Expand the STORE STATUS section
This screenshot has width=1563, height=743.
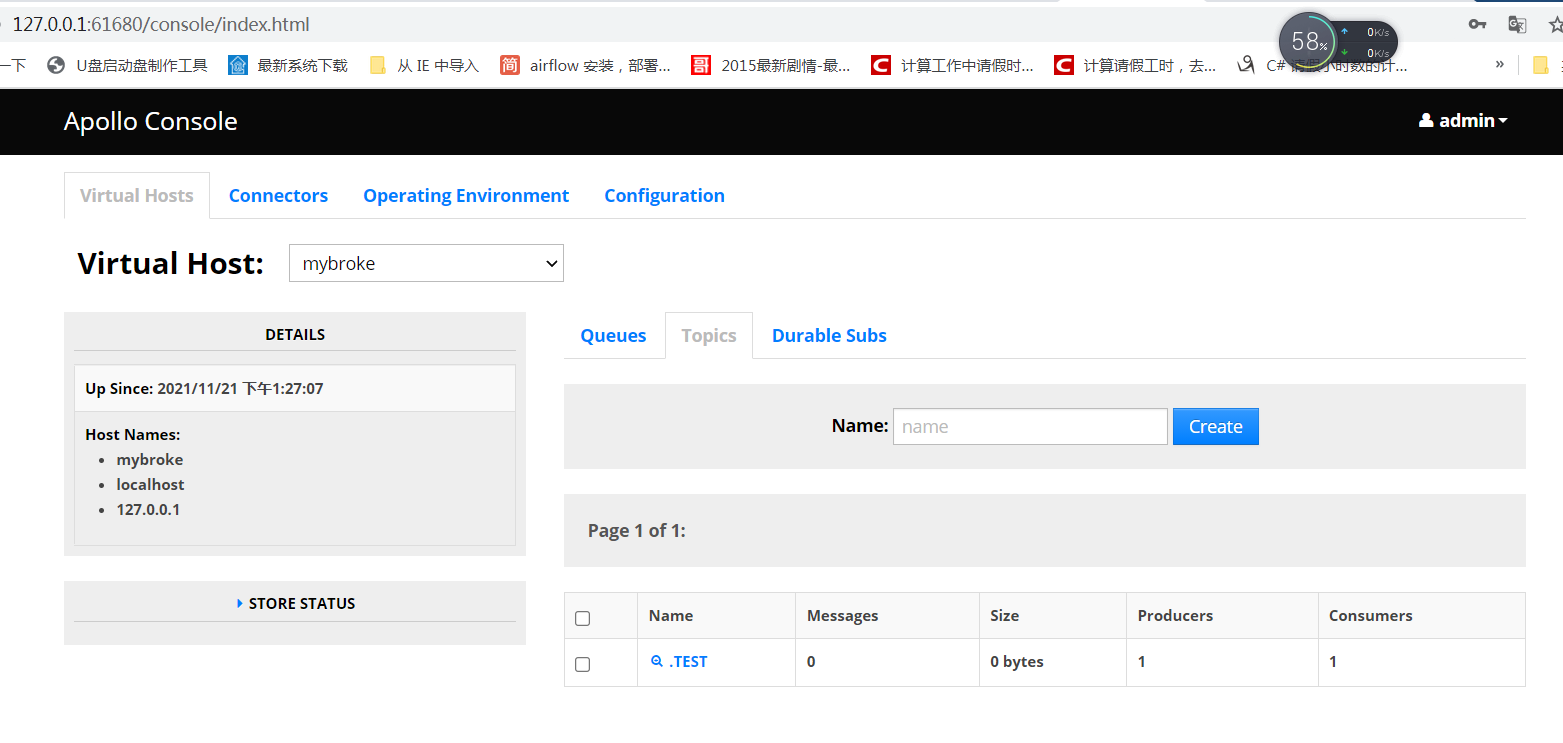pos(295,604)
